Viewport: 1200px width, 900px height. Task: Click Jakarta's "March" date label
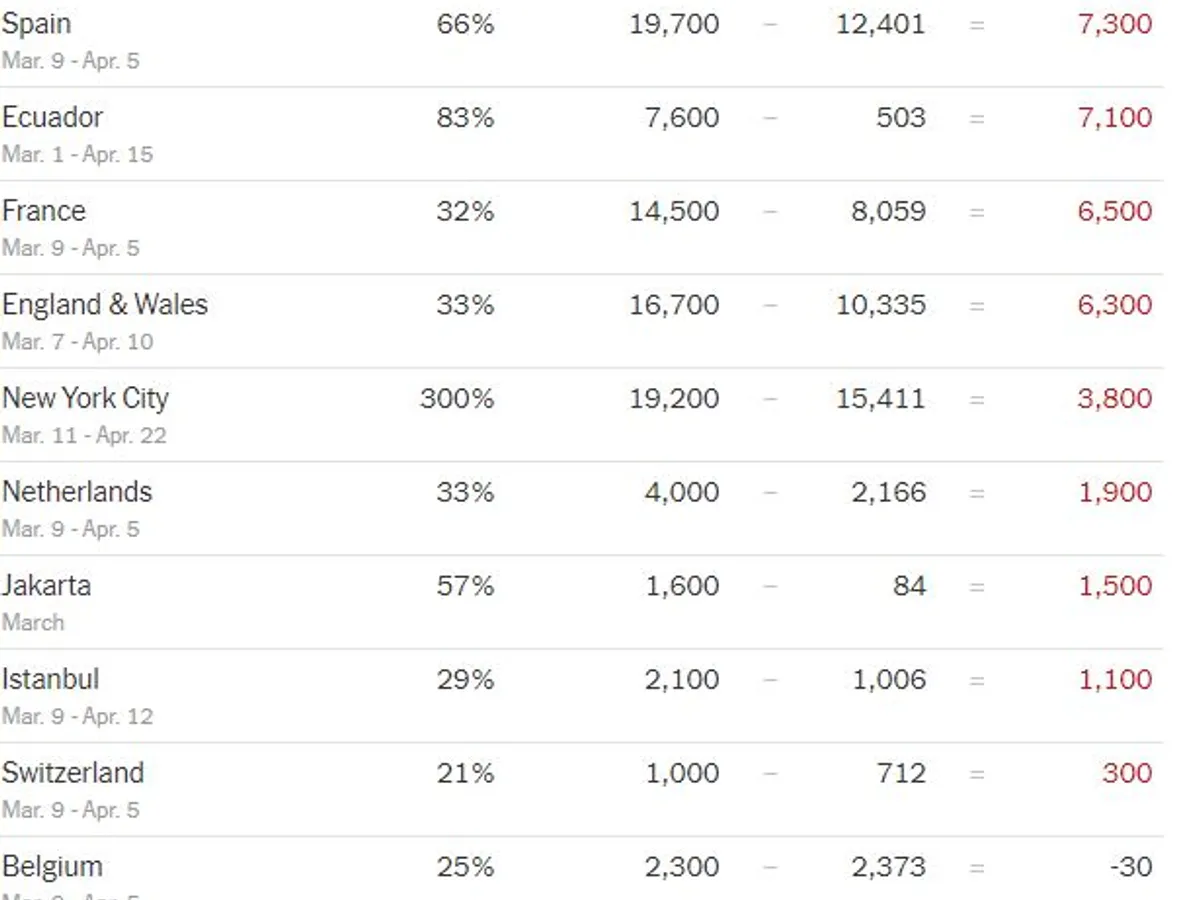tap(33, 623)
